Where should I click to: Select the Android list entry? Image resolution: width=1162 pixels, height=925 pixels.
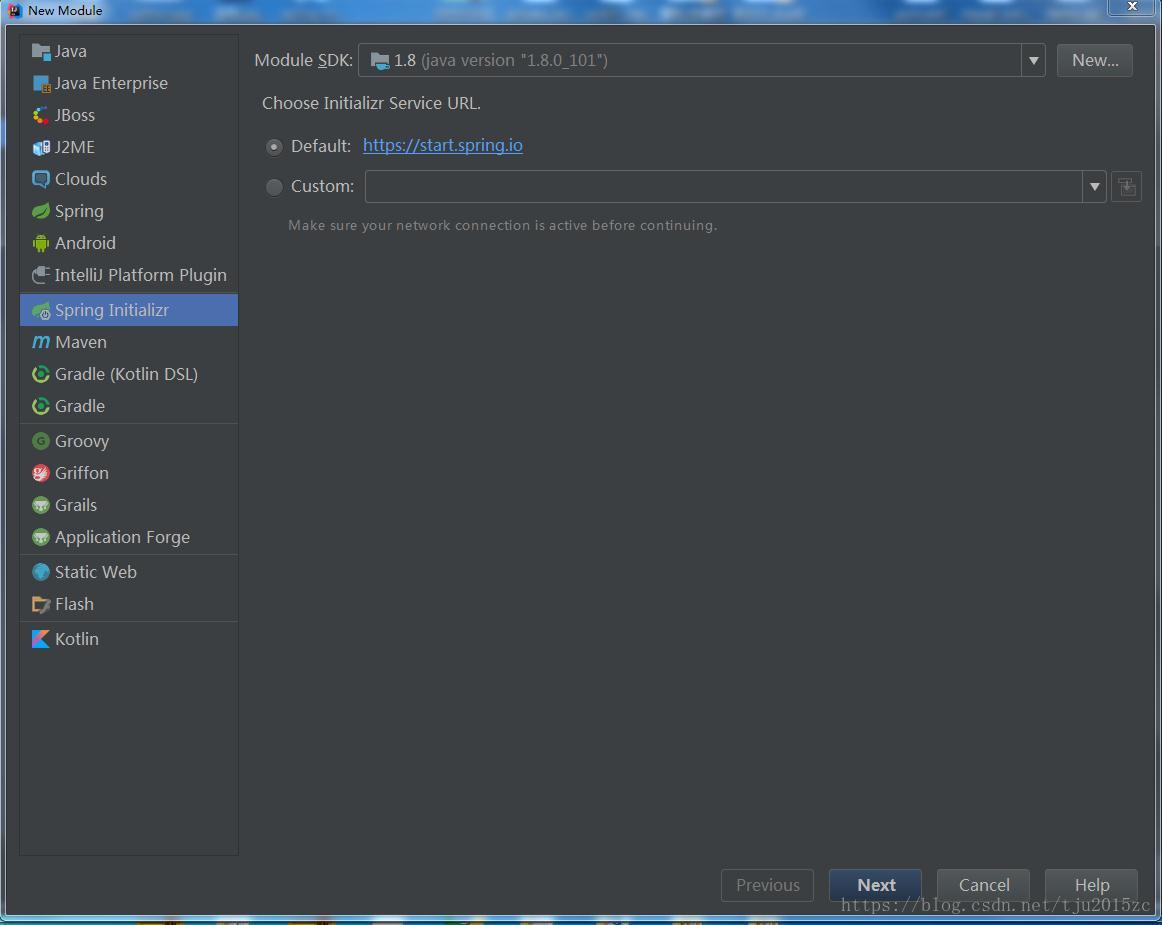(129, 243)
